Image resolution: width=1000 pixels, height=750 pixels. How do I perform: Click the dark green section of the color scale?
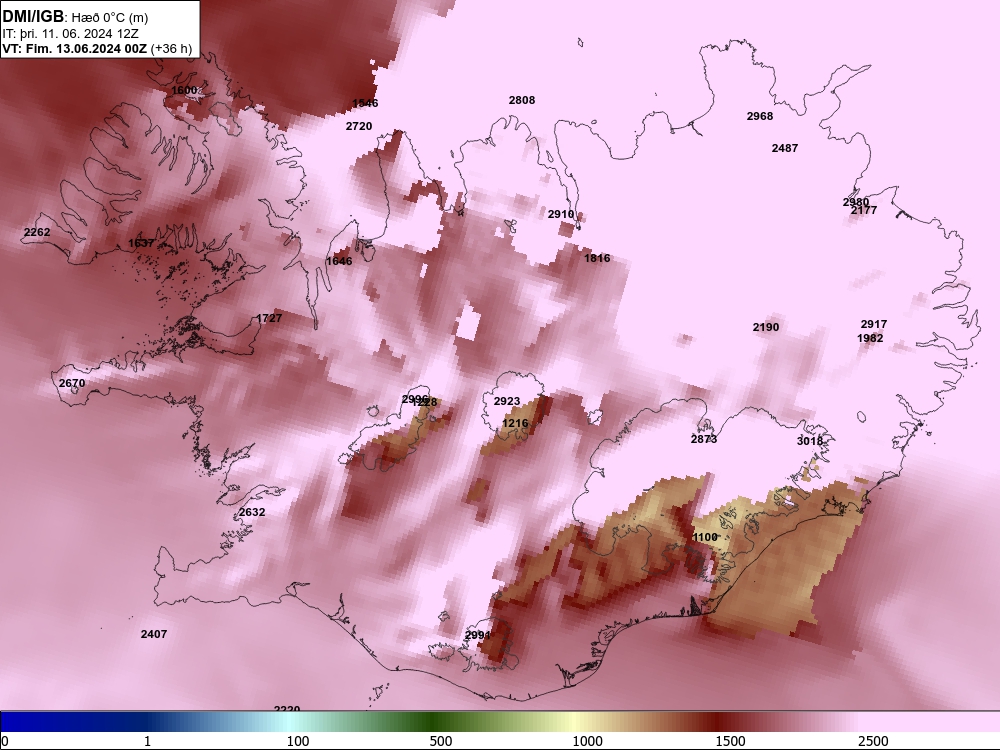(434, 722)
